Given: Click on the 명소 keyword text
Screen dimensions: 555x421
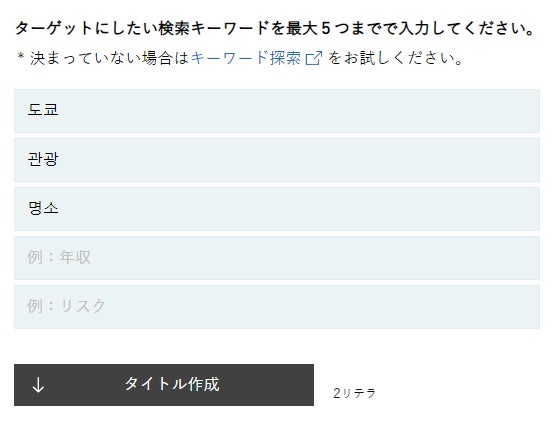Looking at the screenshot, I should tap(43, 208).
